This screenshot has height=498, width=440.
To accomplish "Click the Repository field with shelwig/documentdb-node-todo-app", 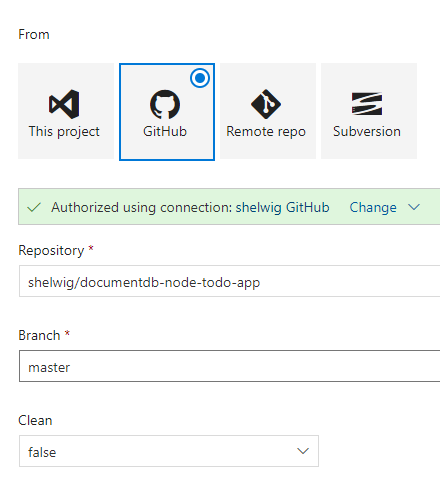I will (x=229, y=281).
